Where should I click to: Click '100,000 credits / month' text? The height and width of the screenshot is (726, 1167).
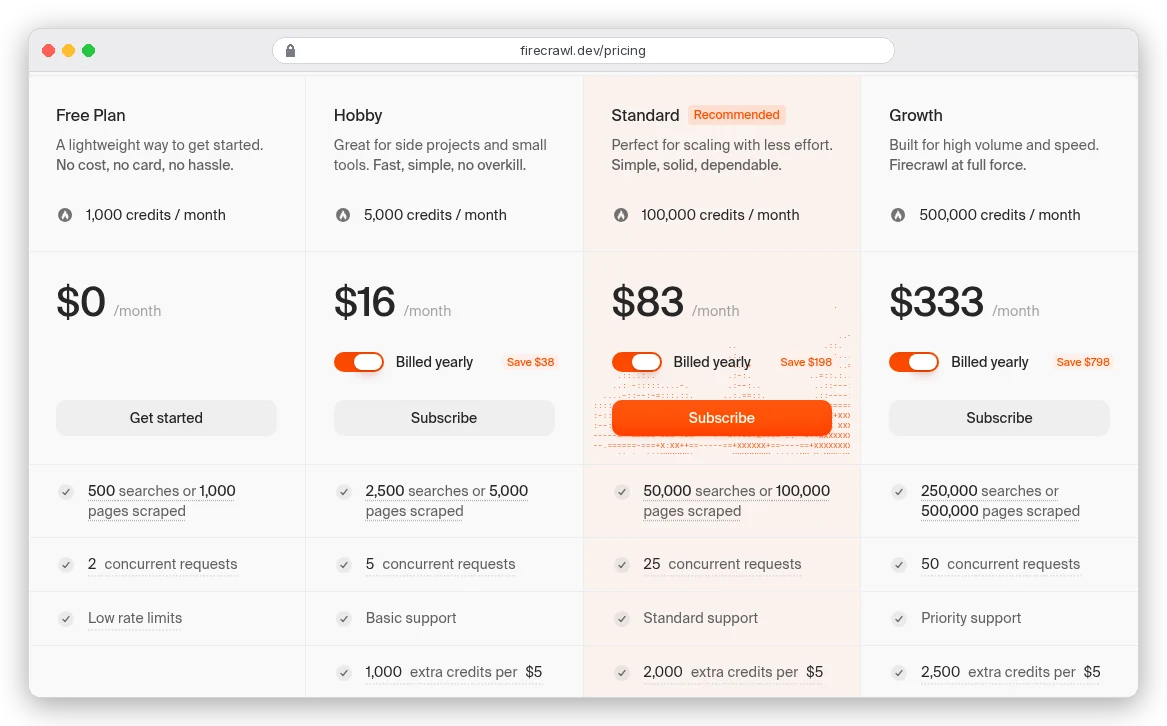(720, 215)
